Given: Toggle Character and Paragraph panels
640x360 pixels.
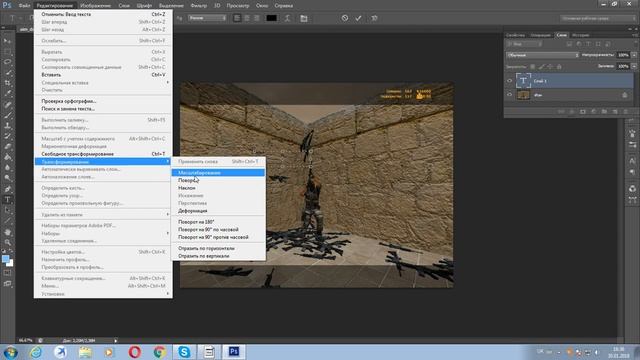Looking at the screenshot, I should (304, 18).
